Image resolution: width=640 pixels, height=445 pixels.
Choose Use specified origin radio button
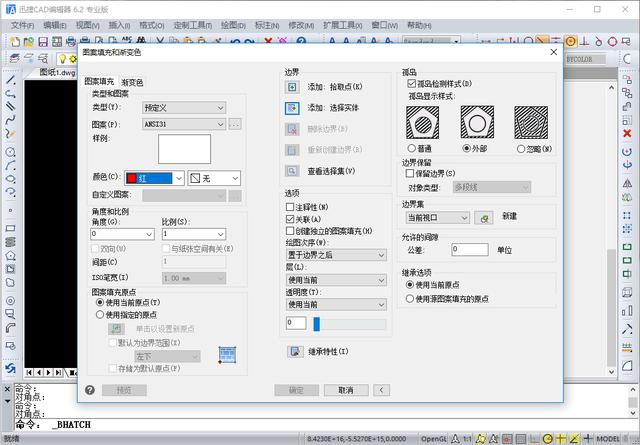point(100,315)
